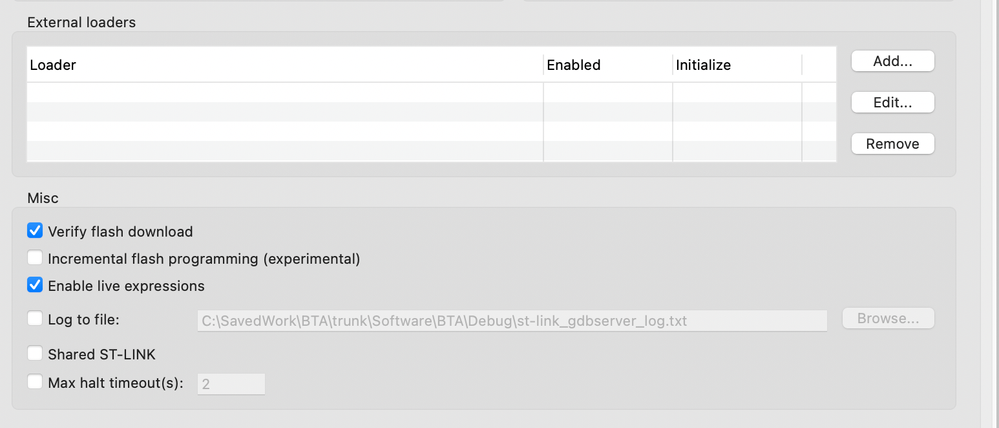999x428 pixels.
Task: Click the Max halt timeout value field
Action: (x=231, y=383)
